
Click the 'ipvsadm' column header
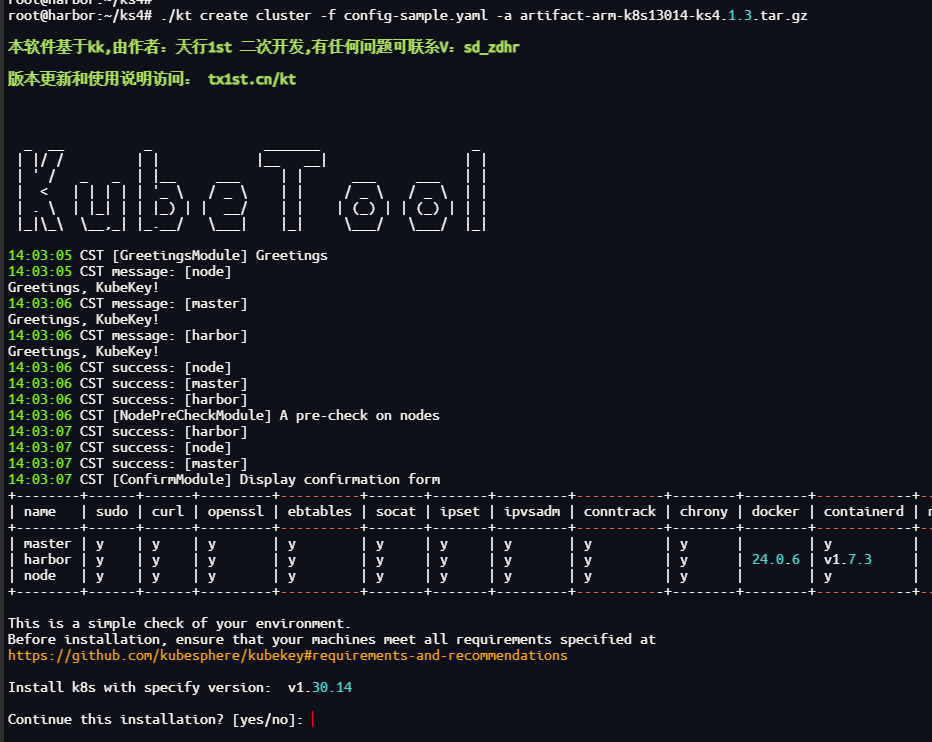click(x=532, y=511)
